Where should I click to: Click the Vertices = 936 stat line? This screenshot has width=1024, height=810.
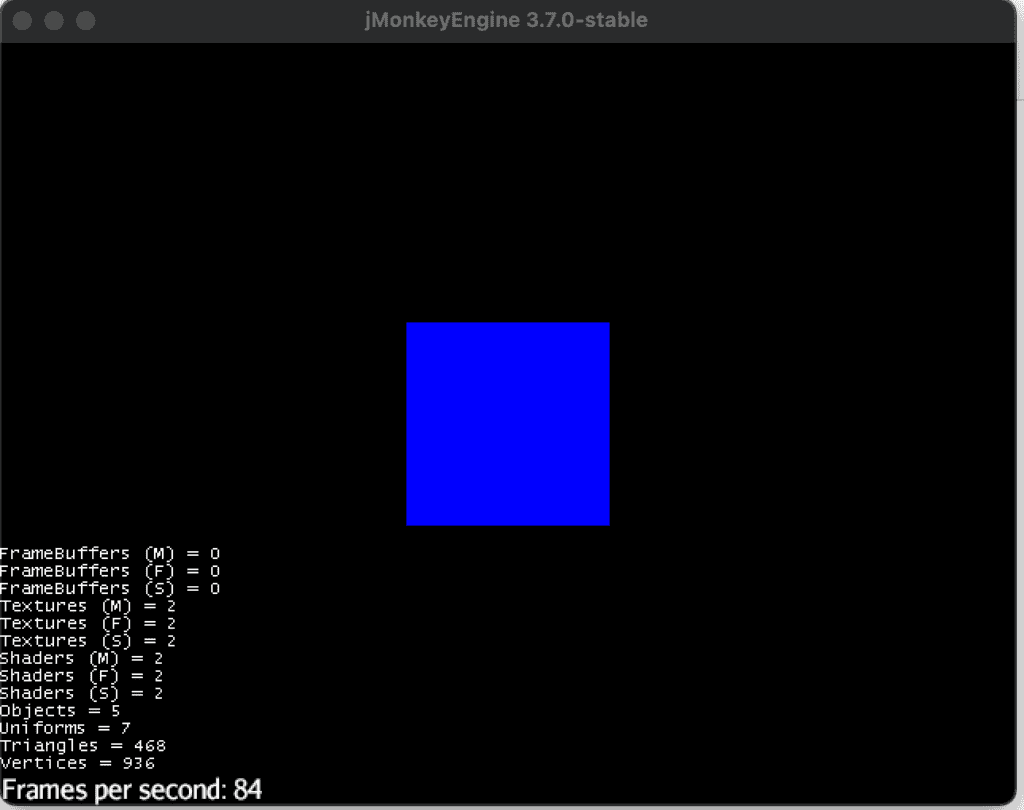point(77,763)
